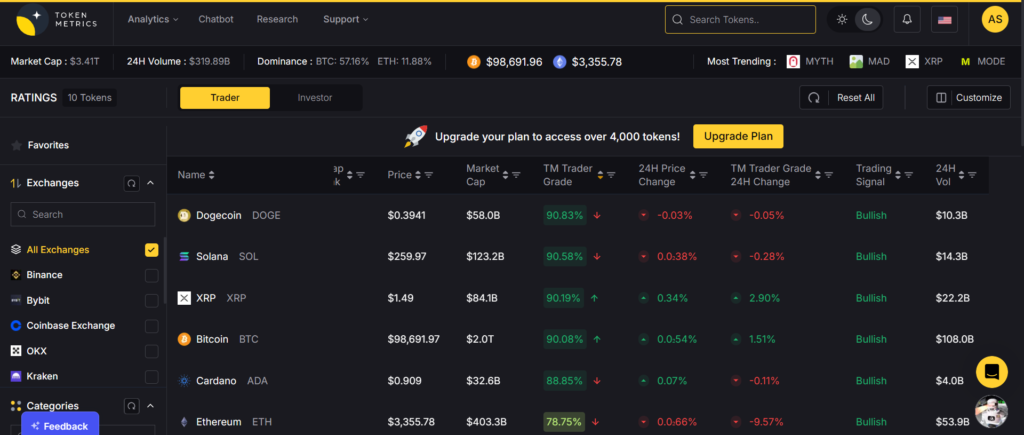Screen dimensions: 1024x435
Task: Check the OKX exchange checkbox
Action: pyautogui.click(x=152, y=352)
